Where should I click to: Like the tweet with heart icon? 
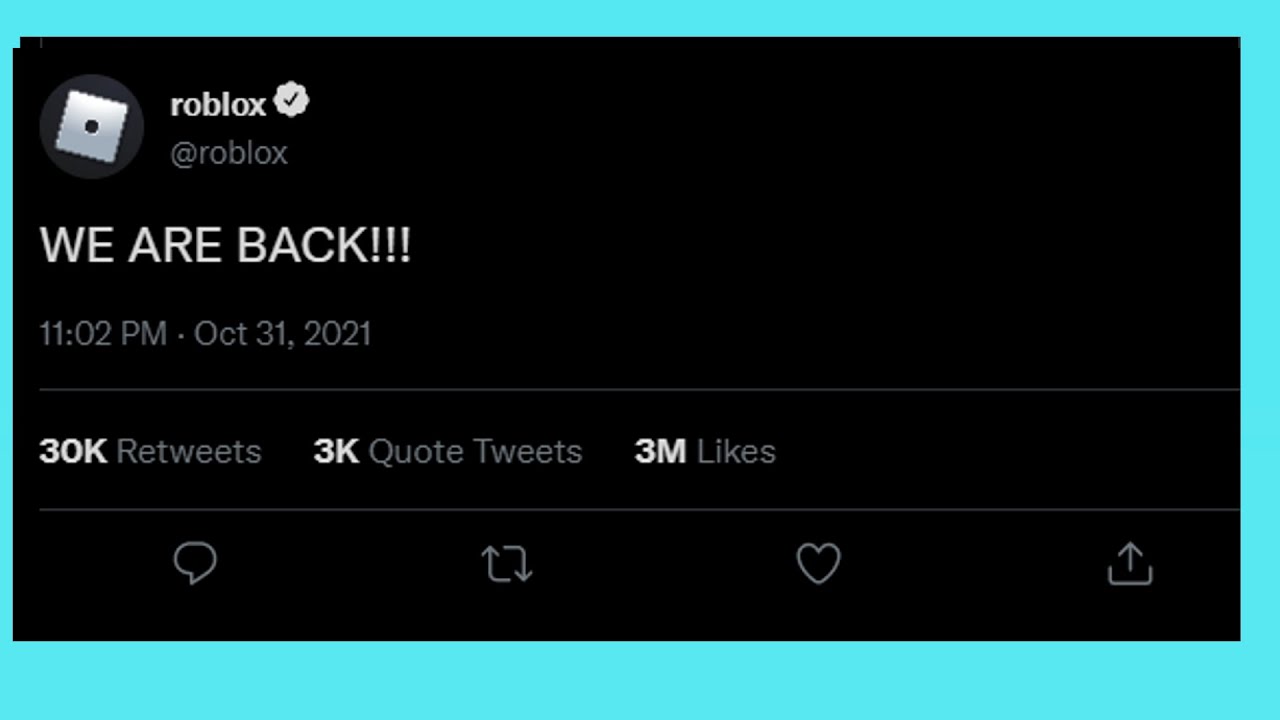coord(818,564)
